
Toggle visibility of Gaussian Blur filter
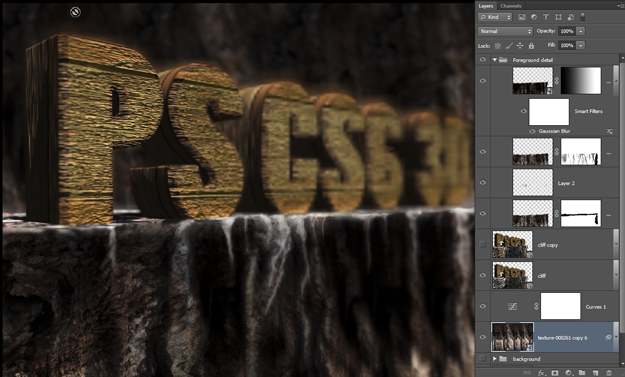point(532,131)
